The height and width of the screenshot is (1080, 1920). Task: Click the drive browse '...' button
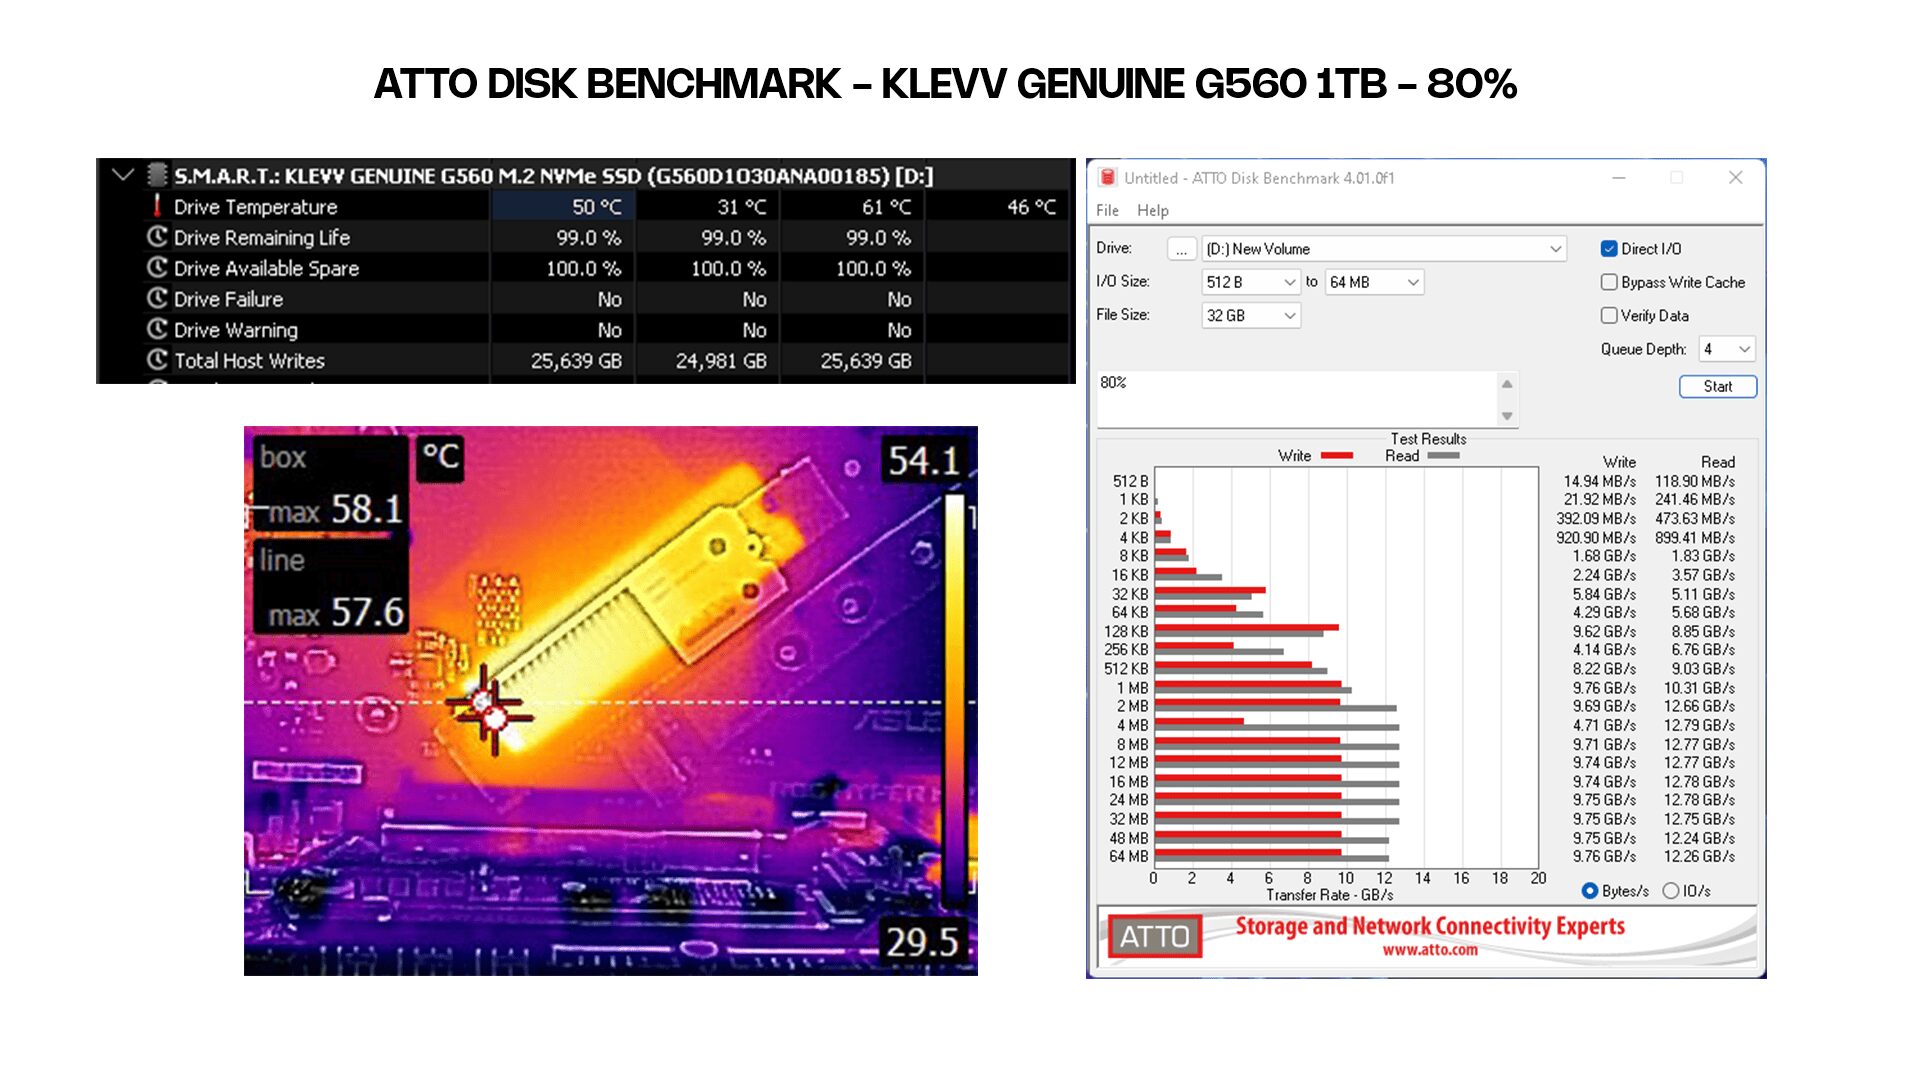pos(1181,249)
